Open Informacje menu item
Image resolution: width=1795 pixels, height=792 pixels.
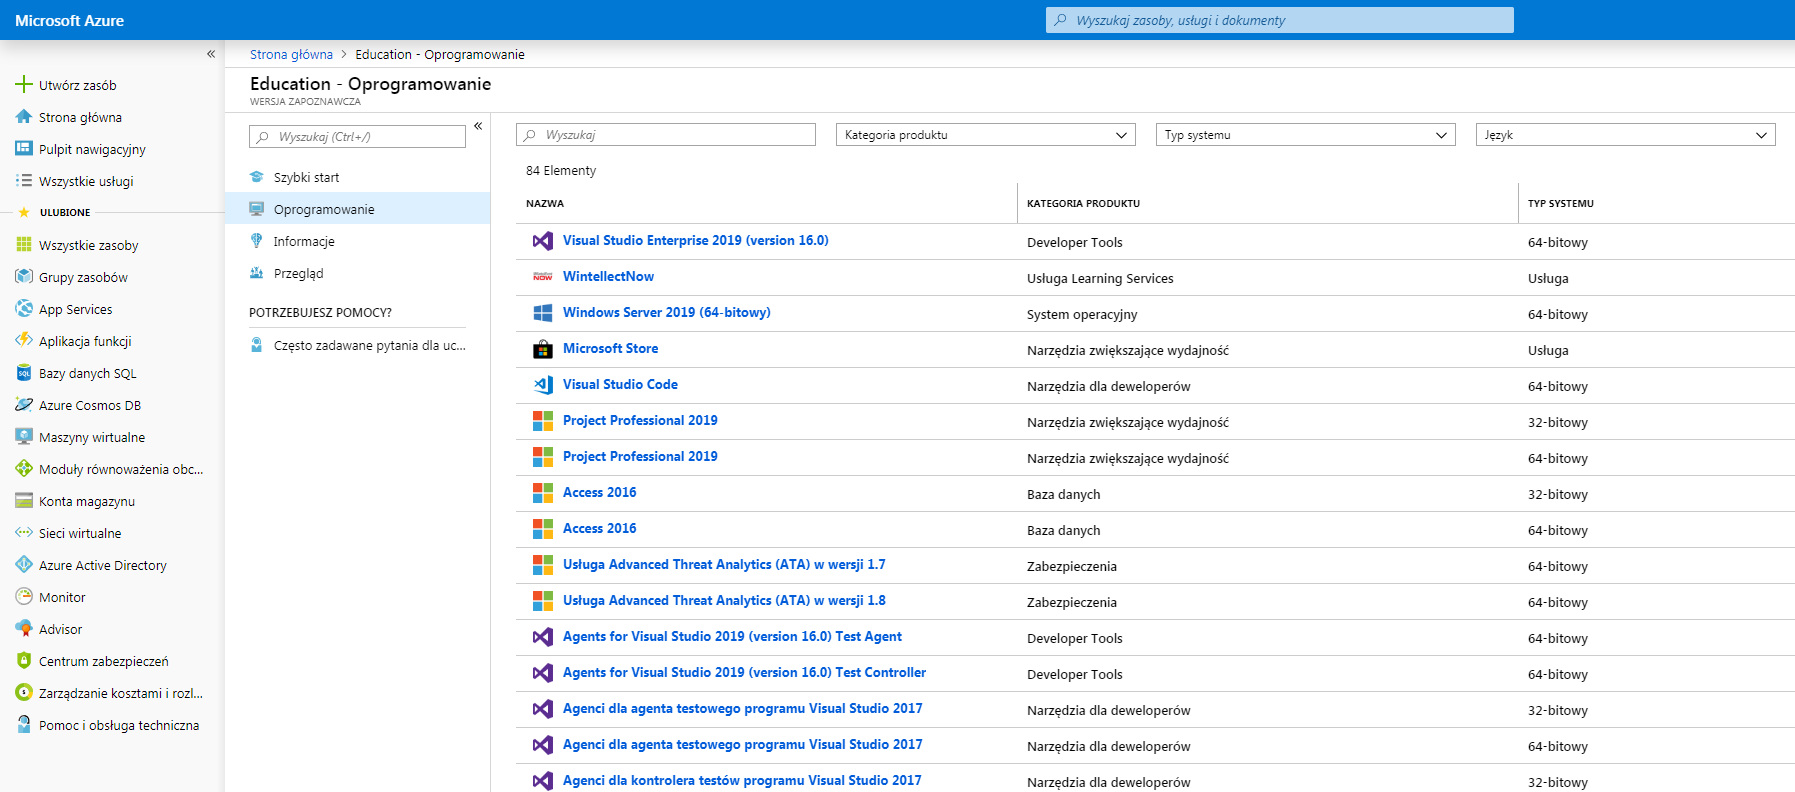pos(358,241)
